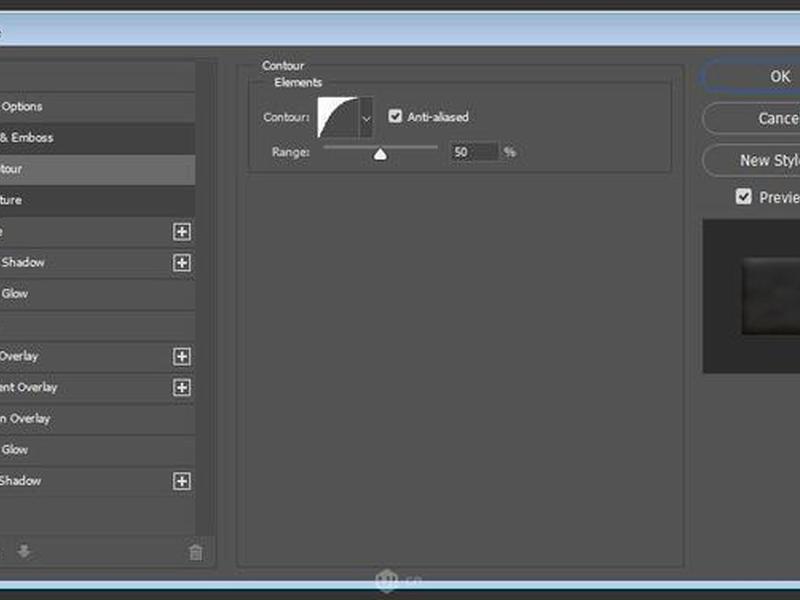Image resolution: width=800 pixels, height=600 pixels.
Task: Click the New Style button
Action: coord(751,160)
